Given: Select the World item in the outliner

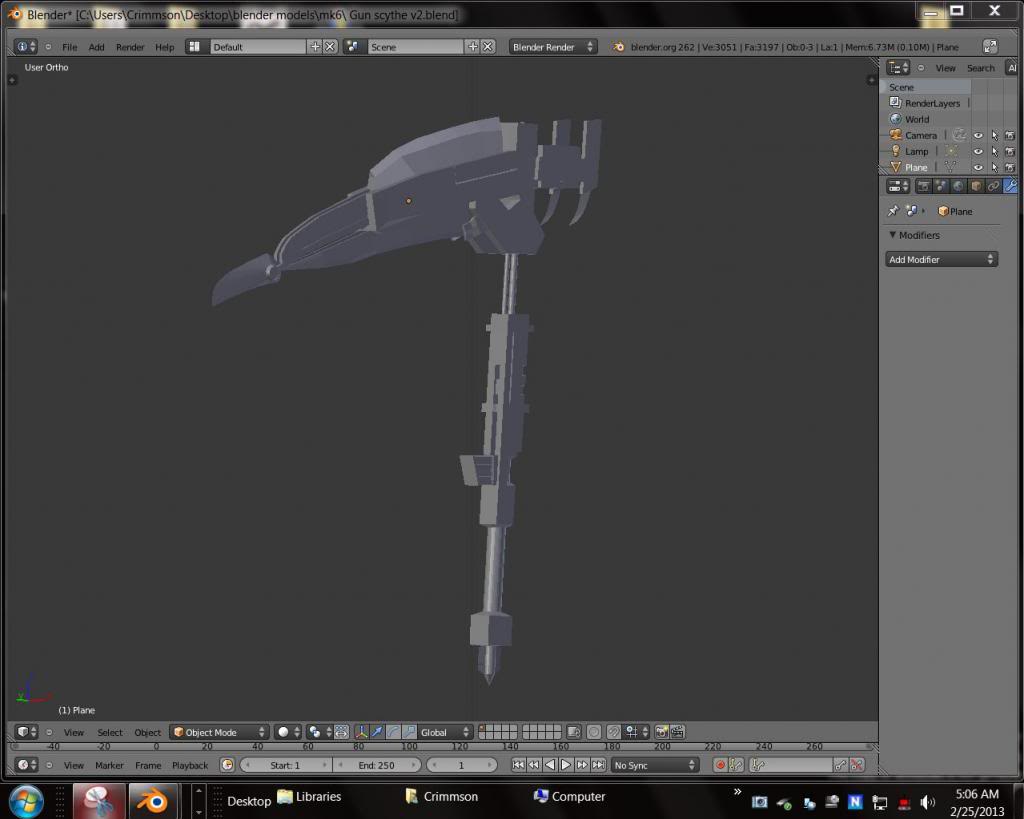Looking at the screenshot, I should (916, 119).
